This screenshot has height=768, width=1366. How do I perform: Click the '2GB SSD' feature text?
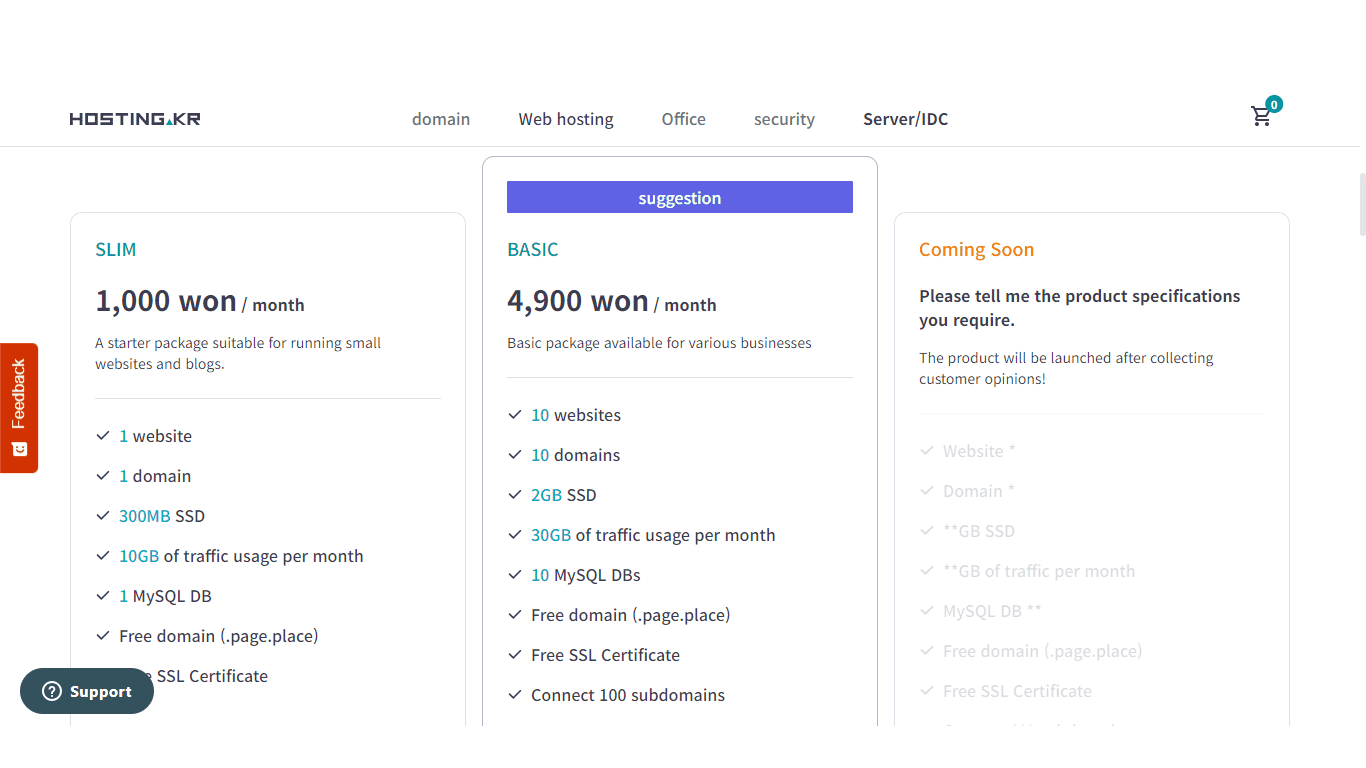coord(563,495)
